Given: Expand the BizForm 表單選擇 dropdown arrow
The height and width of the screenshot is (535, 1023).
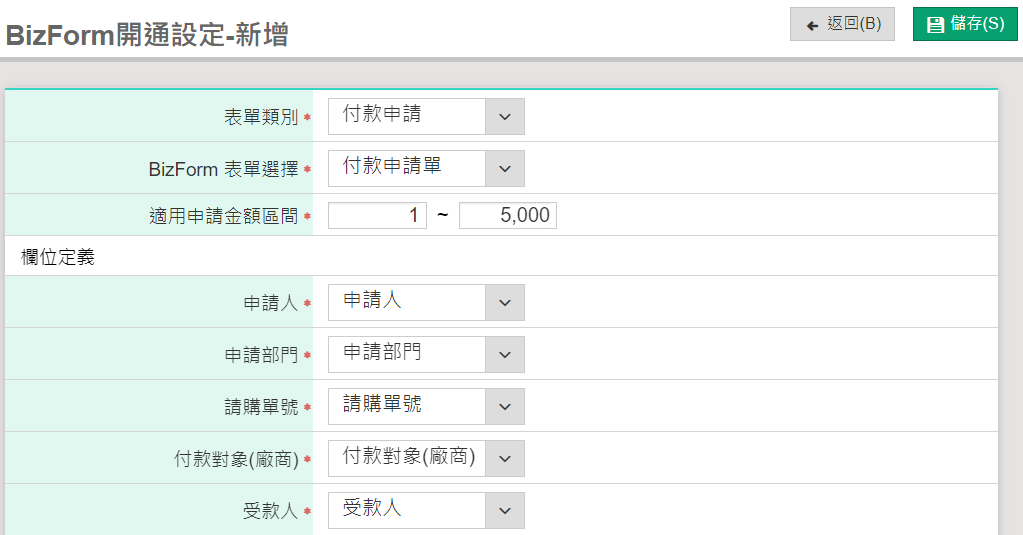Looking at the screenshot, I should click(x=504, y=168).
